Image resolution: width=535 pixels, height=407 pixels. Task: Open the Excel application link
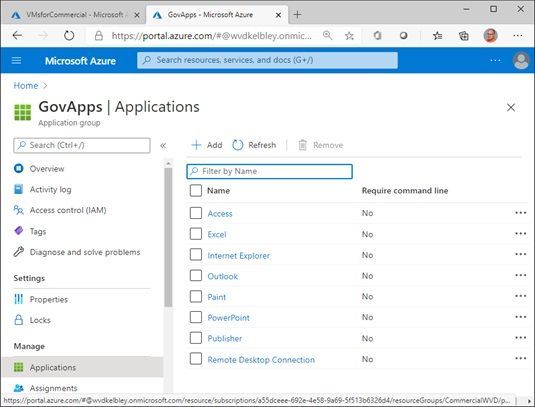tap(217, 234)
